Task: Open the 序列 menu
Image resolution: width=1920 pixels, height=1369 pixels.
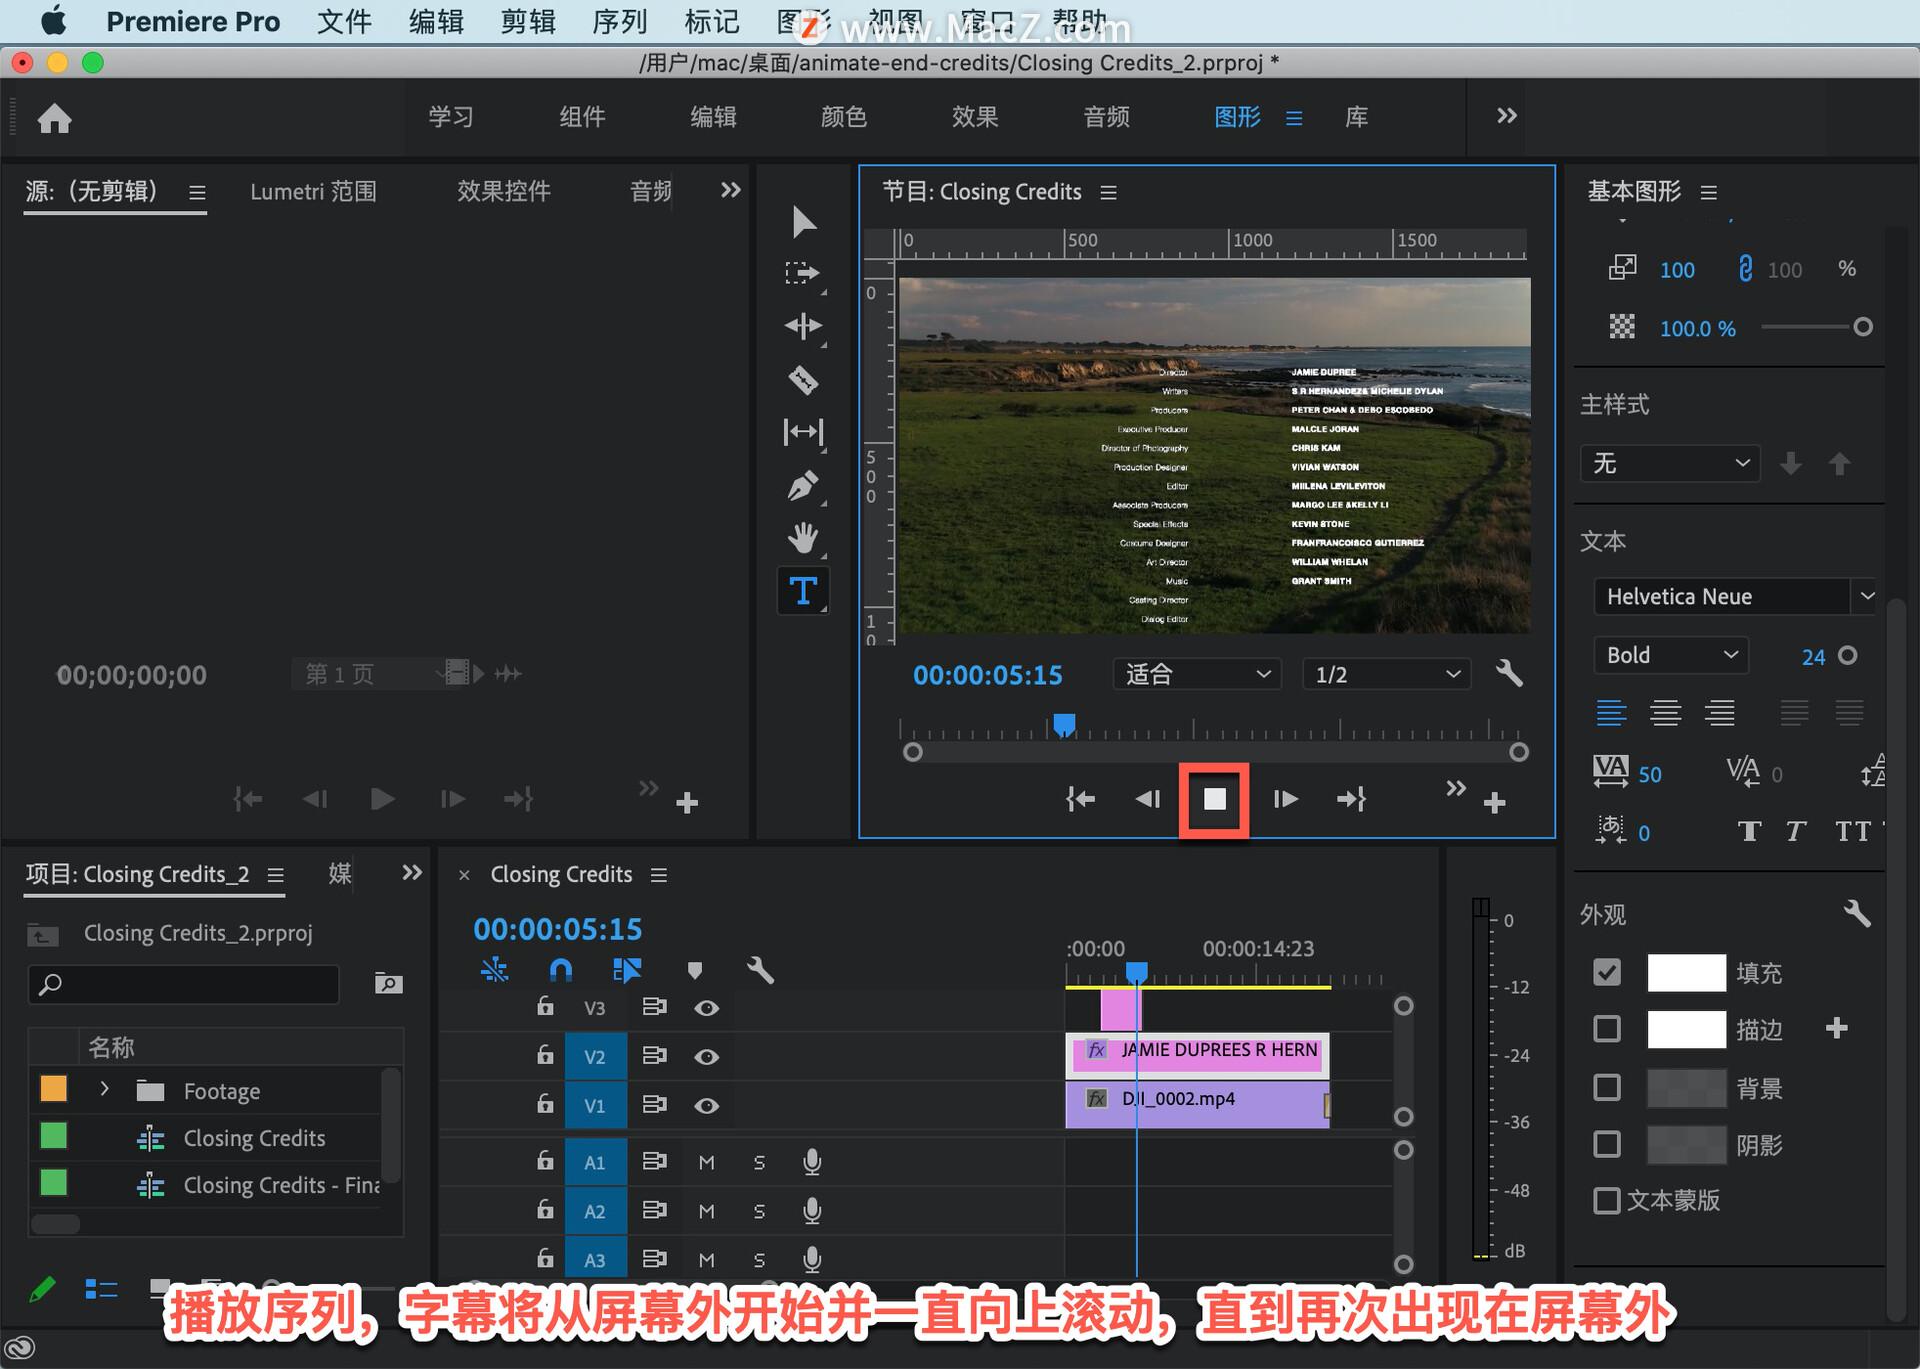Action: (x=619, y=21)
